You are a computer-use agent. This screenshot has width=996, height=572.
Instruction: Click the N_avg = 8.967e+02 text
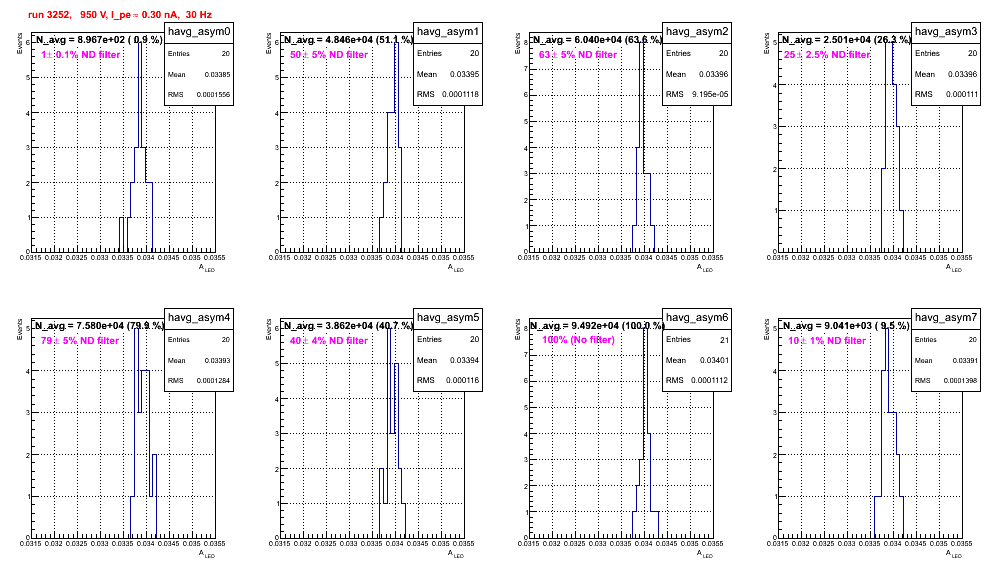pos(98,40)
